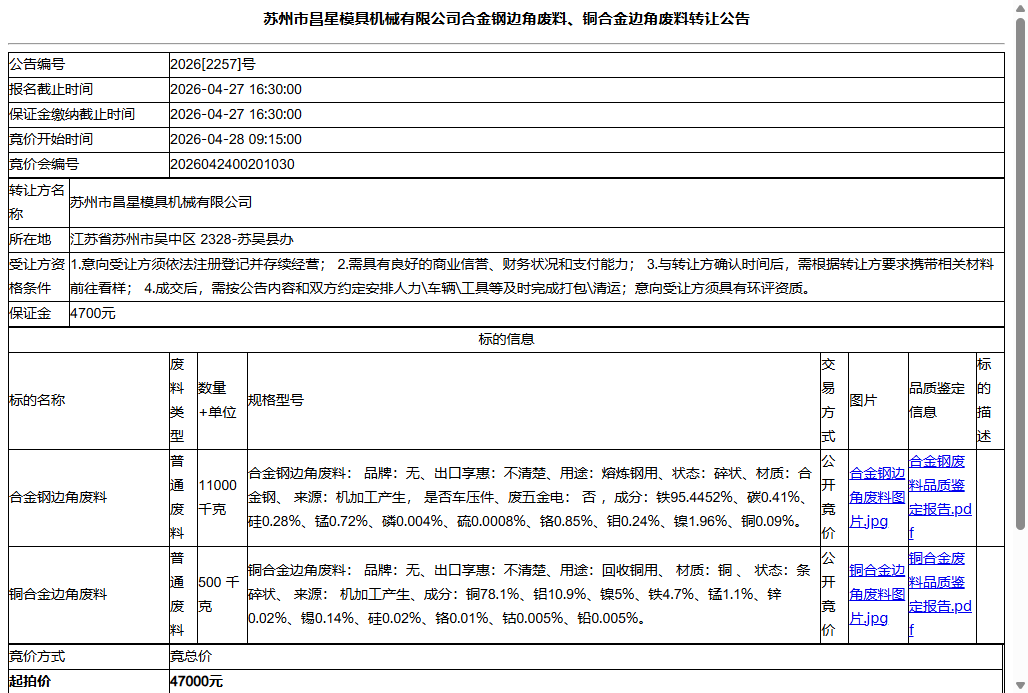1028x693 pixels.
Task: Click the 标的信息 section header
Action: coord(506,339)
